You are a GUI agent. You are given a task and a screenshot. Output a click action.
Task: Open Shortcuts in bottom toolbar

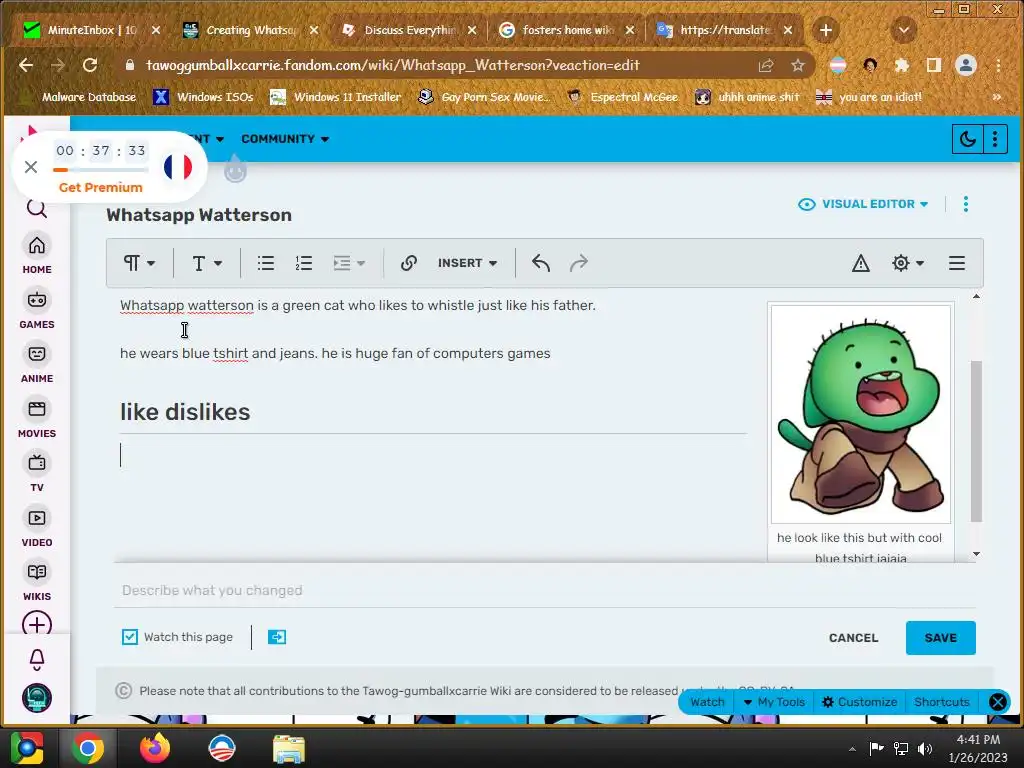(x=942, y=702)
